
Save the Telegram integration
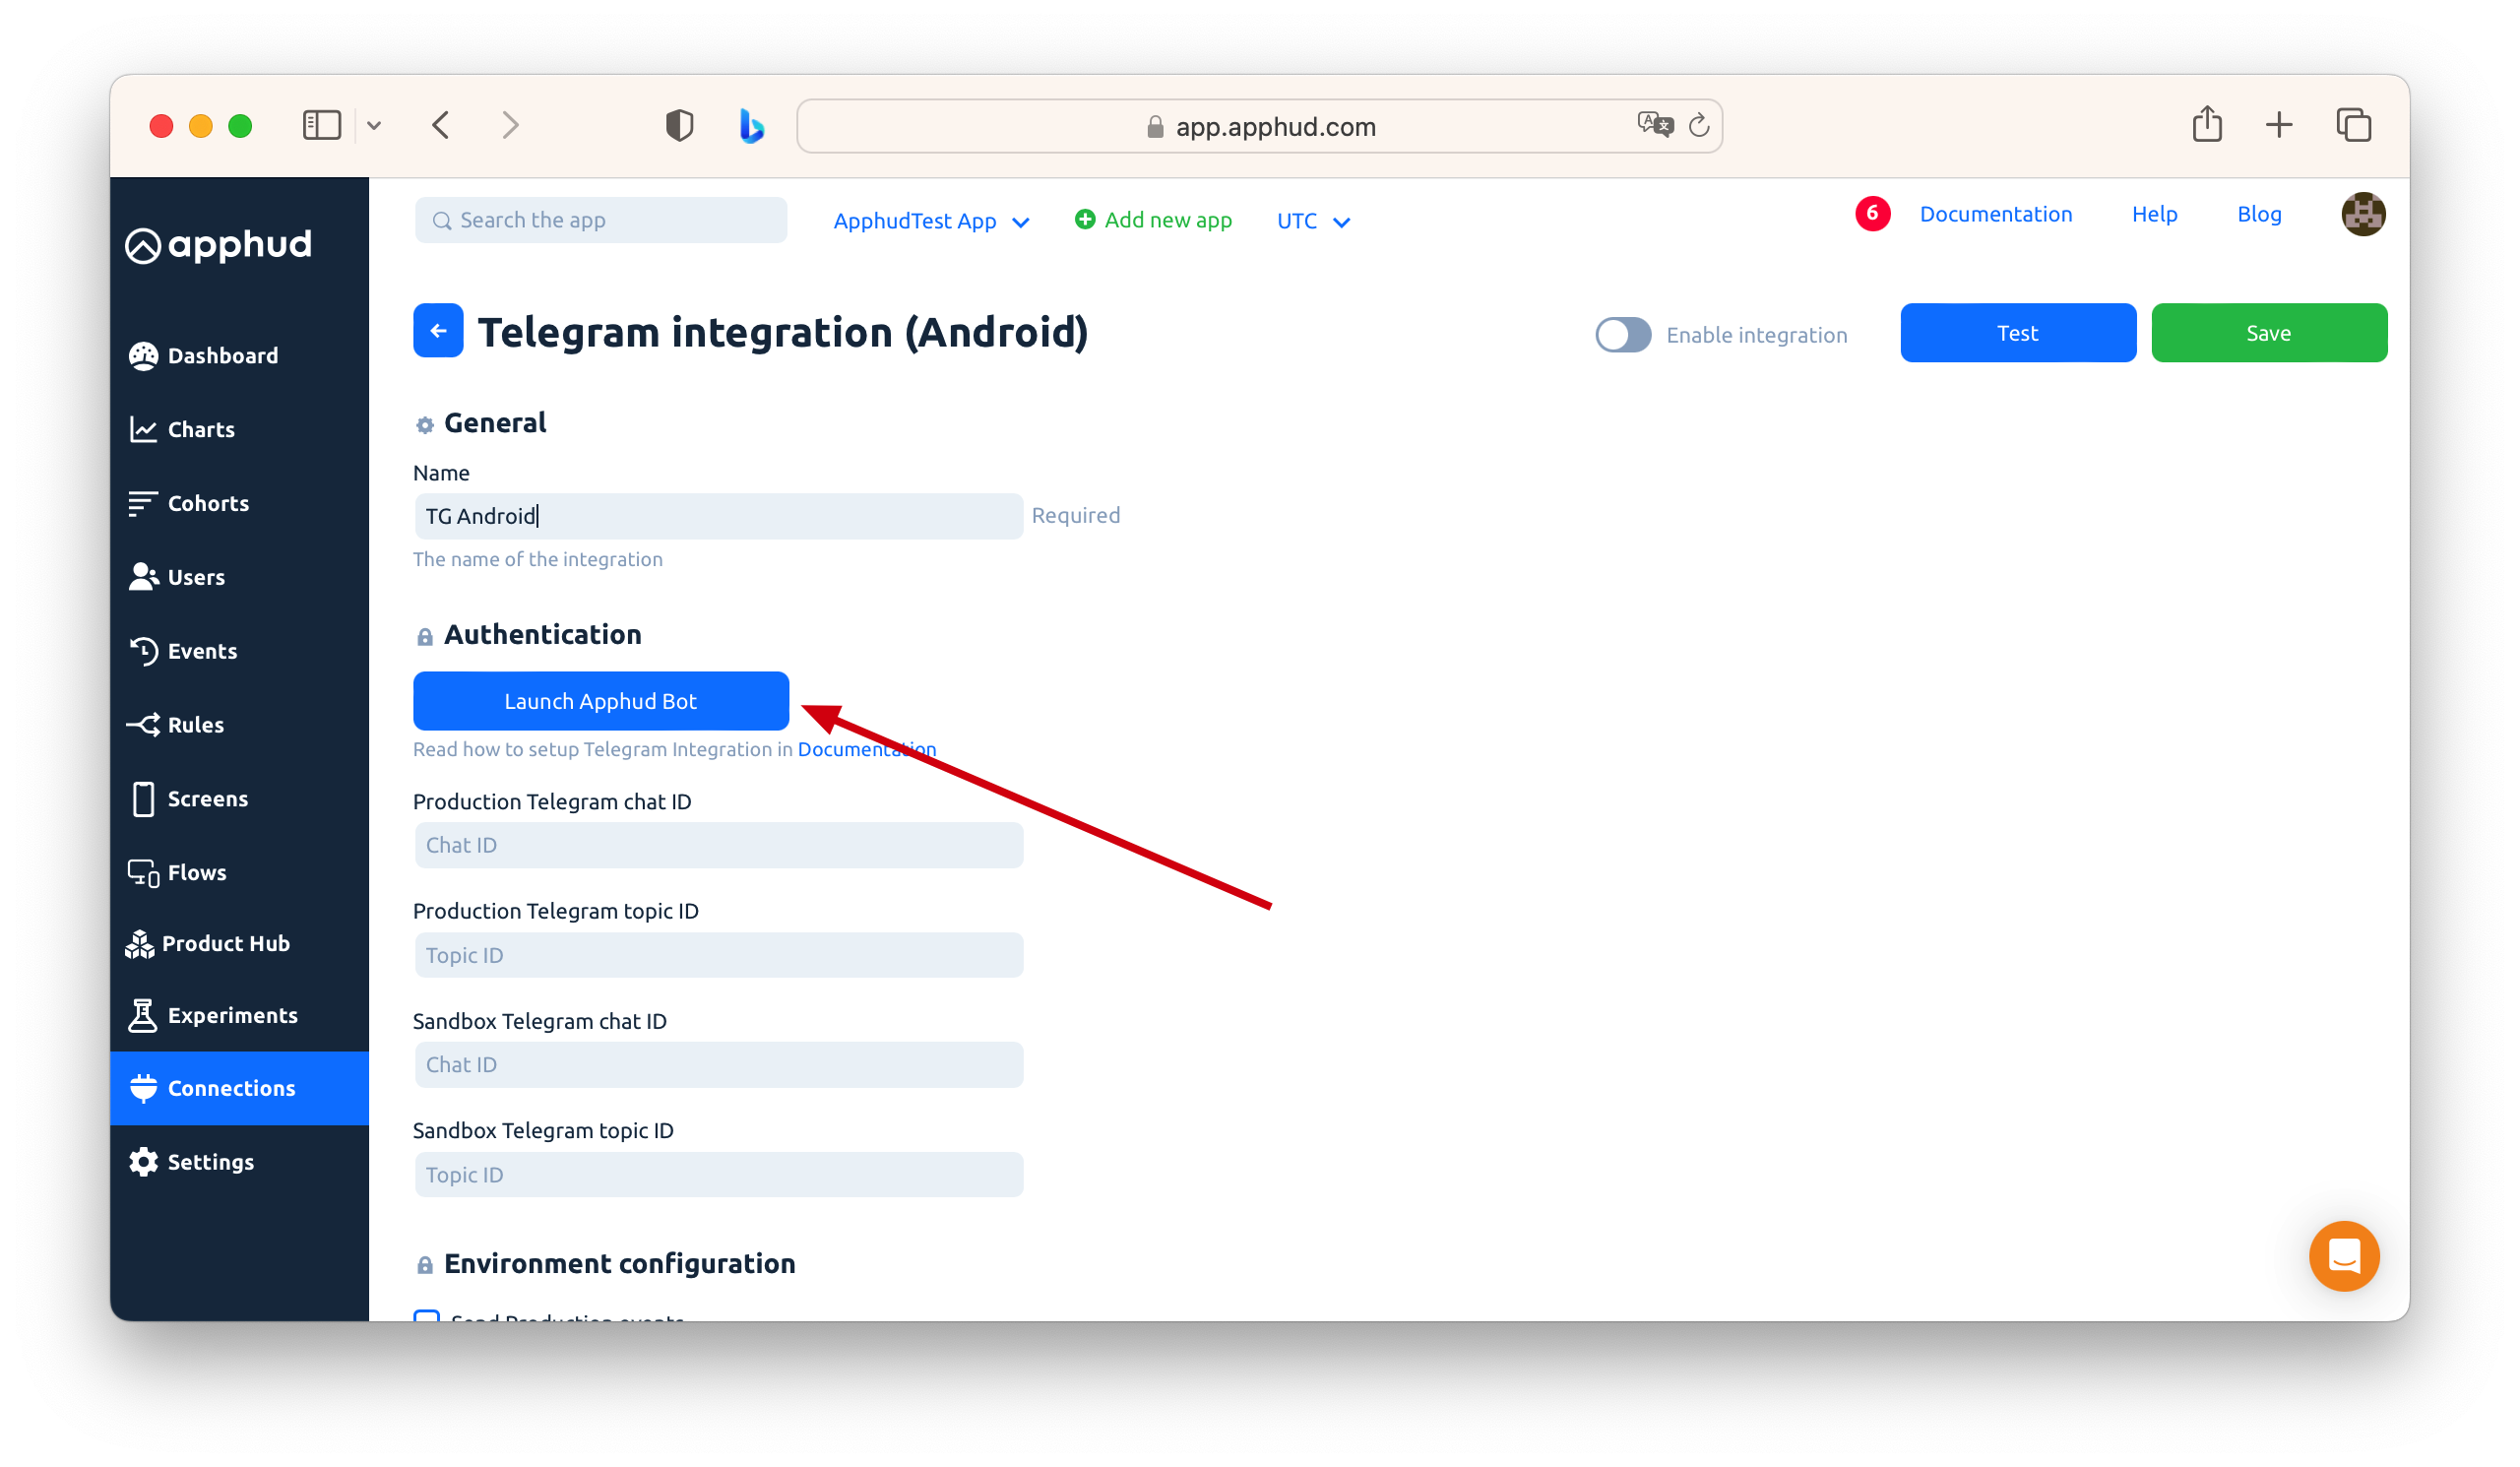tap(2268, 333)
